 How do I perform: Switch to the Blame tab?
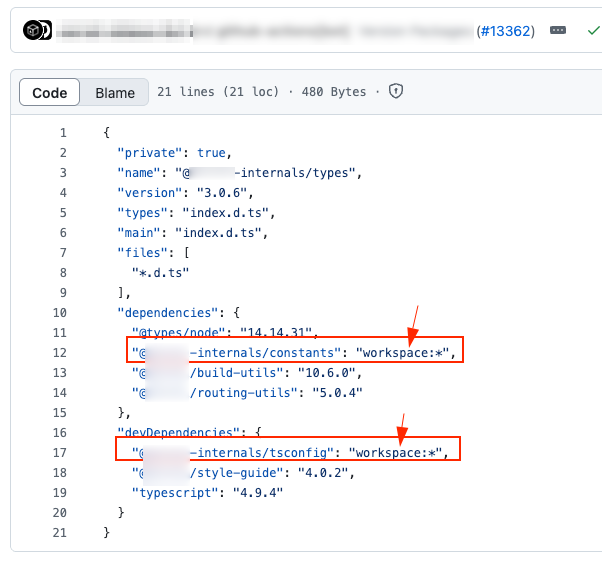(x=115, y=93)
